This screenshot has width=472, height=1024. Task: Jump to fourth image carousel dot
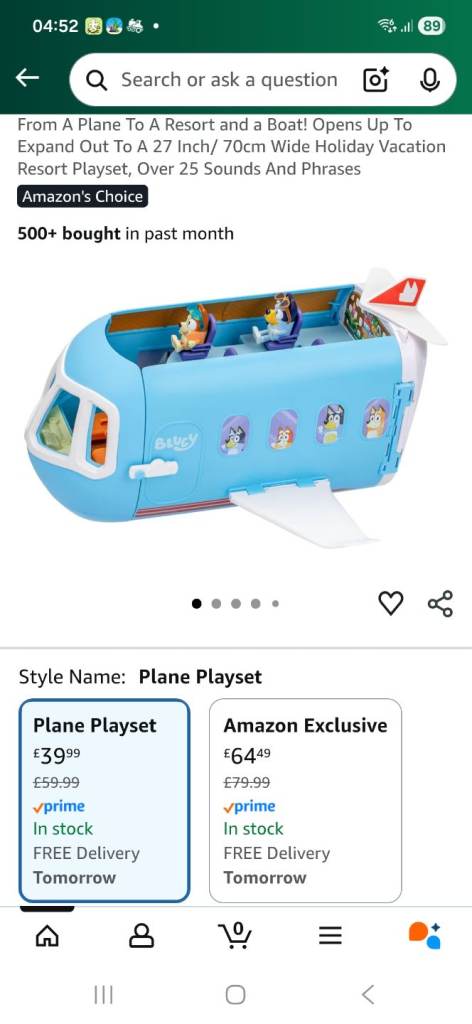256,603
